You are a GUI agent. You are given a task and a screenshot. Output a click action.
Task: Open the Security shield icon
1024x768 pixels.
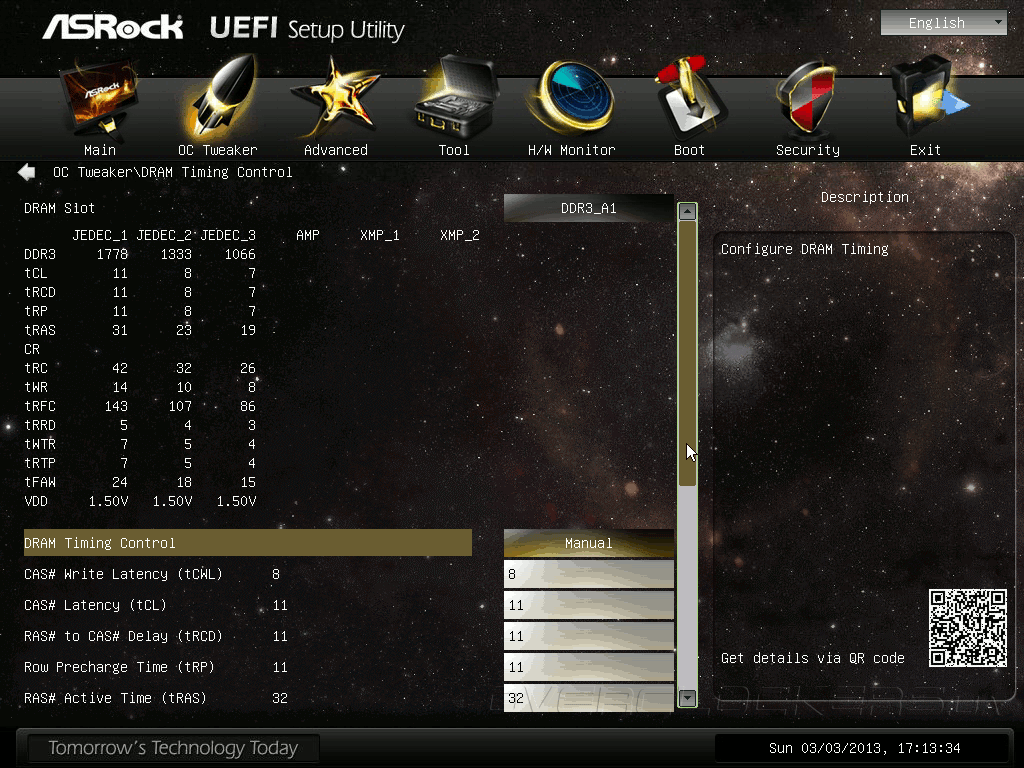tap(807, 98)
